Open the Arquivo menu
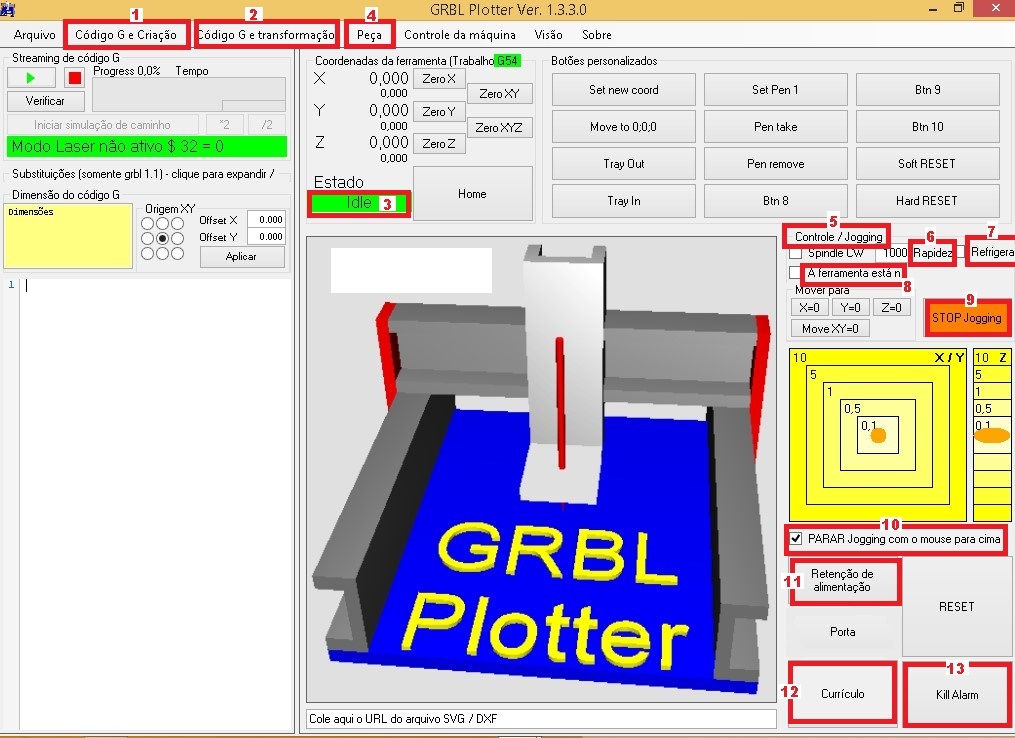Image resolution: width=1015 pixels, height=738 pixels. coord(34,35)
